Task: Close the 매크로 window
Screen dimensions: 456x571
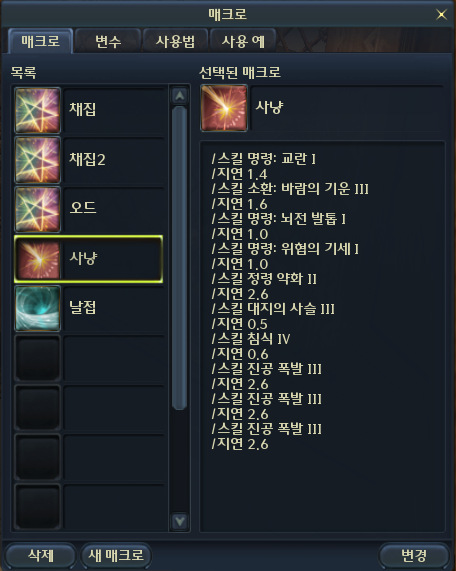Action: [x=441, y=14]
